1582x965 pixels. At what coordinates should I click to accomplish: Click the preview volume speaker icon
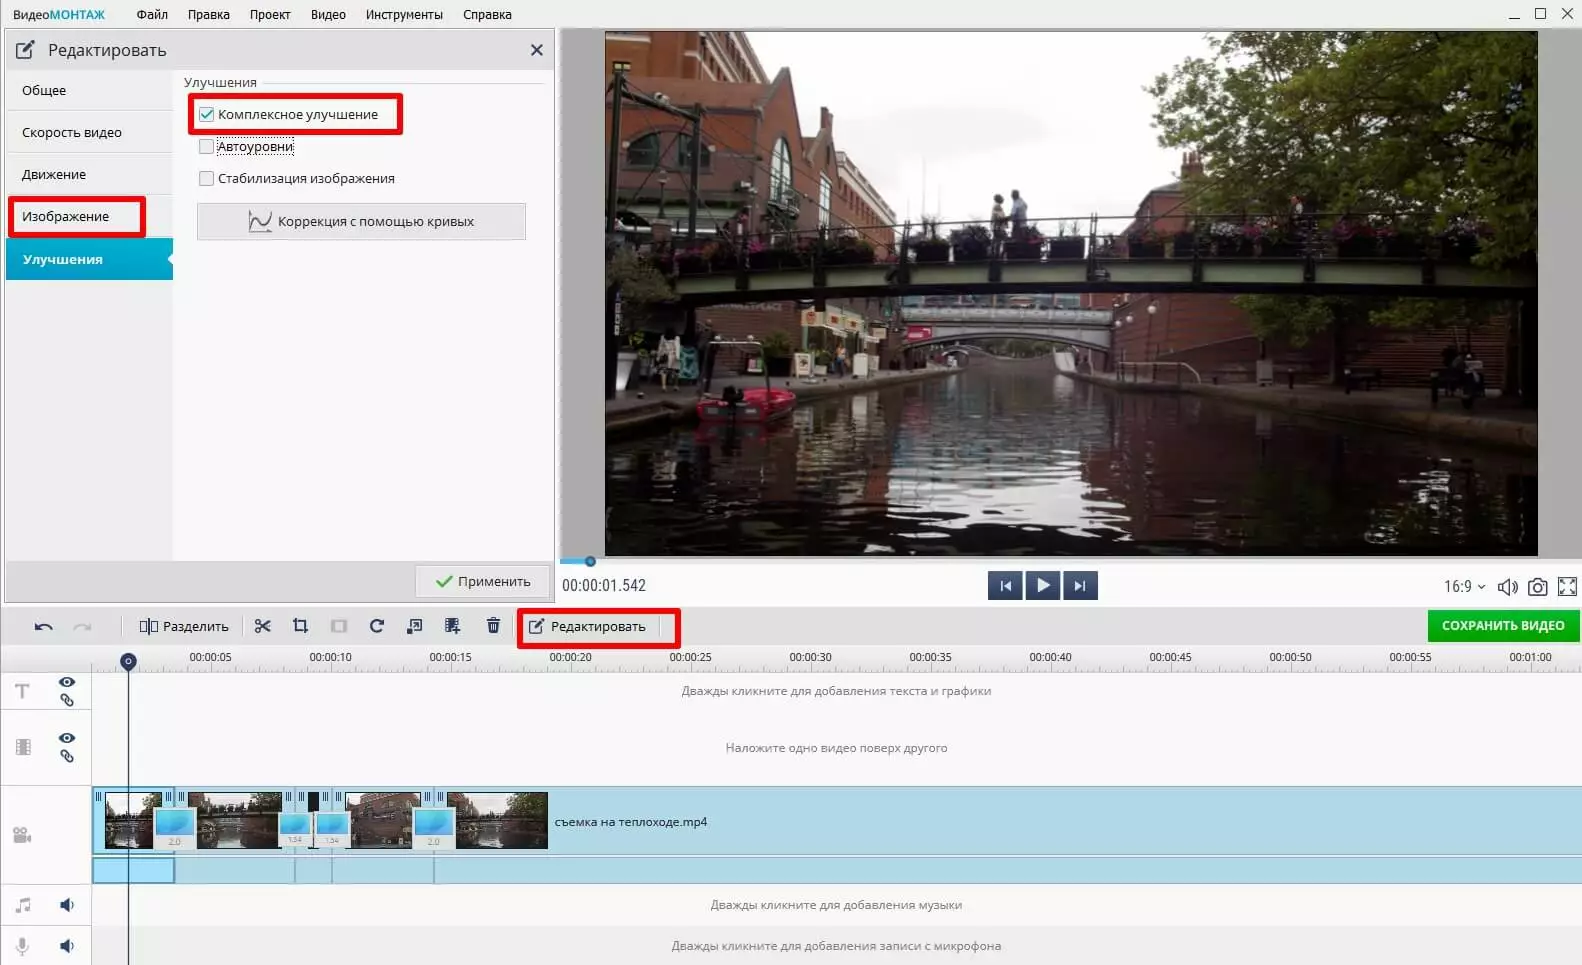[x=1507, y=587]
